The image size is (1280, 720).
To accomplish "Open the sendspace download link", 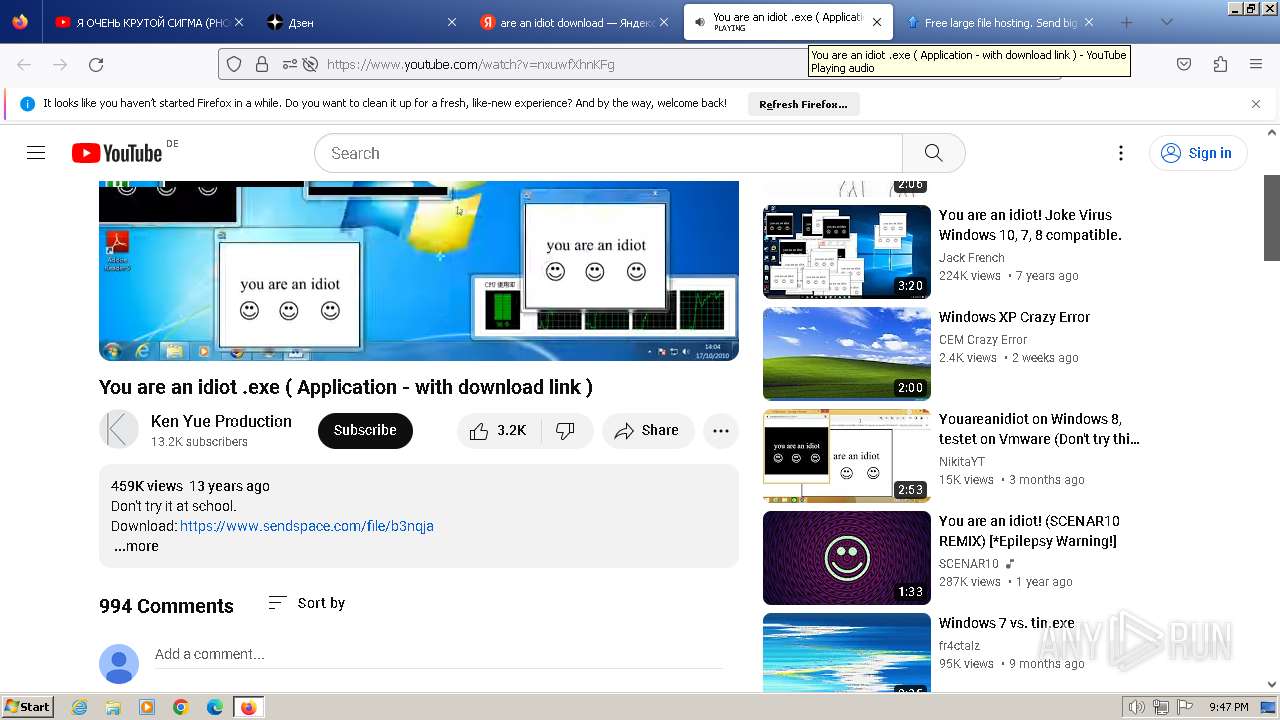I will tap(307, 526).
